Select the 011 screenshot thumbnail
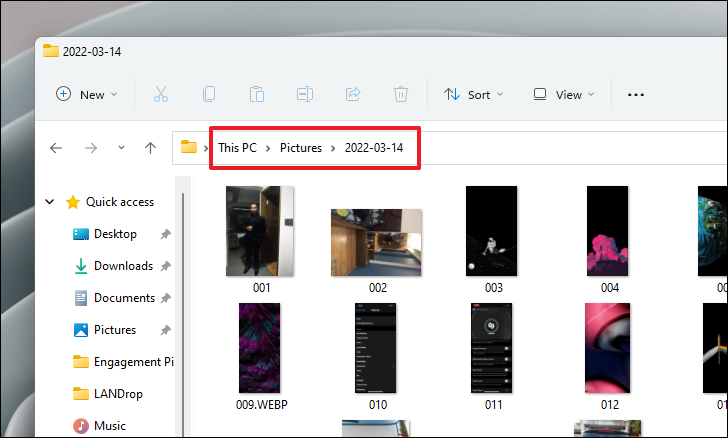728x438 pixels. (x=492, y=348)
